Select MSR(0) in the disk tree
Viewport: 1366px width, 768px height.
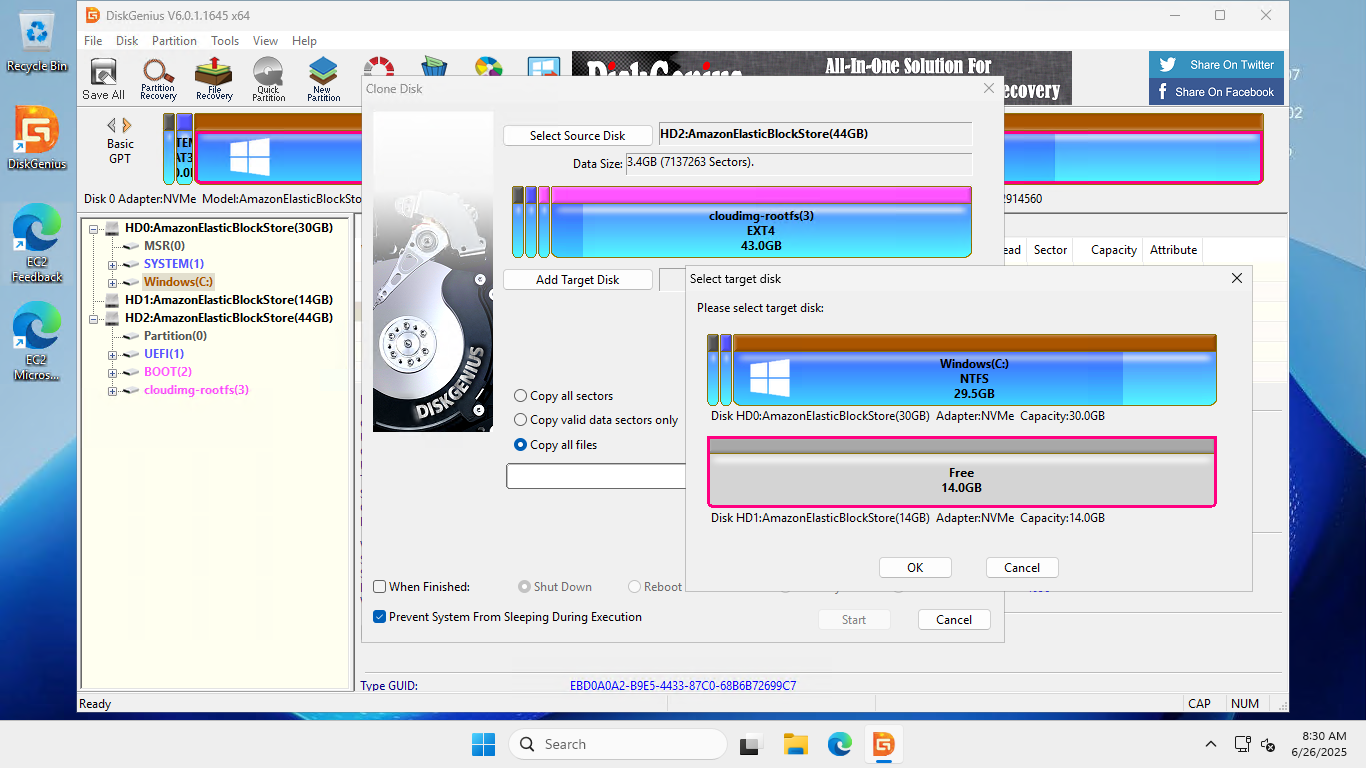coord(164,246)
